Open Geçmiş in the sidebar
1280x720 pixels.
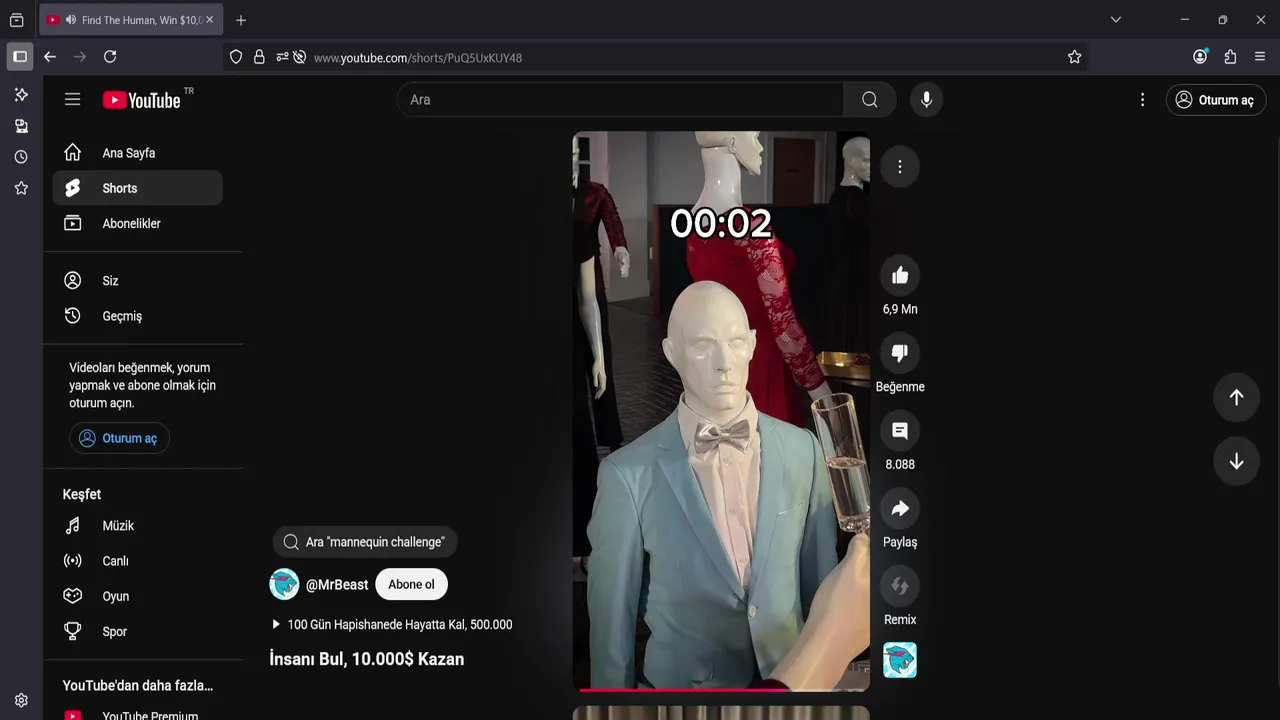[x=138, y=316]
